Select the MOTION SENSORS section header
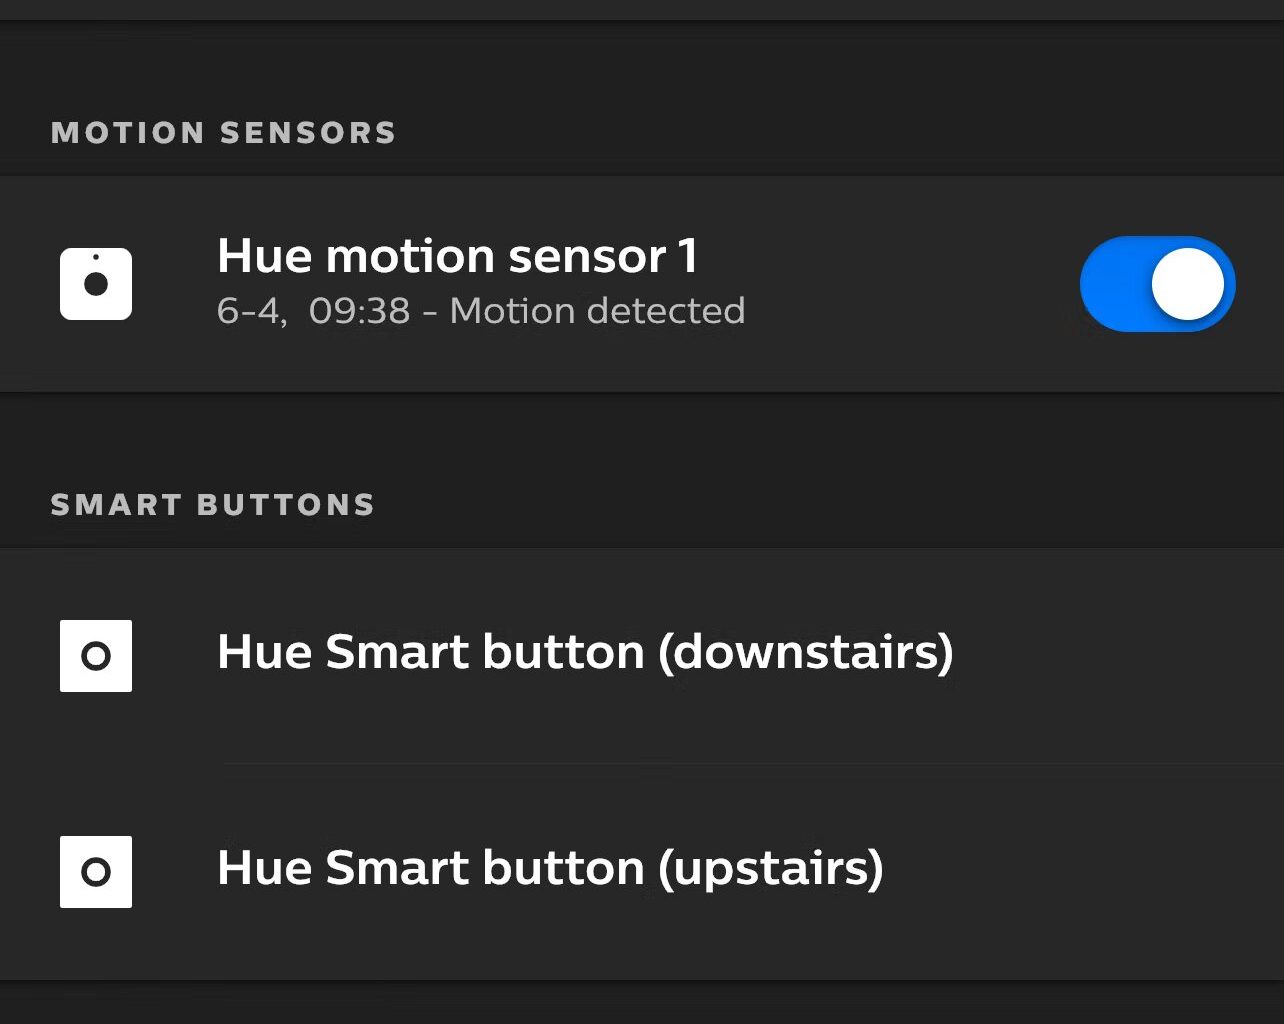The width and height of the screenshot is (1284, 1024). tap(224, 133)
